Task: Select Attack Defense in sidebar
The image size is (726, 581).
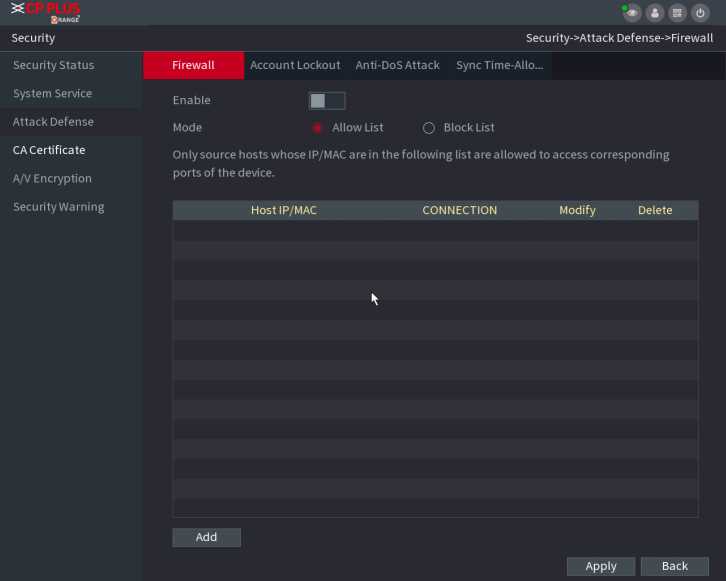Action: (53, 122)
